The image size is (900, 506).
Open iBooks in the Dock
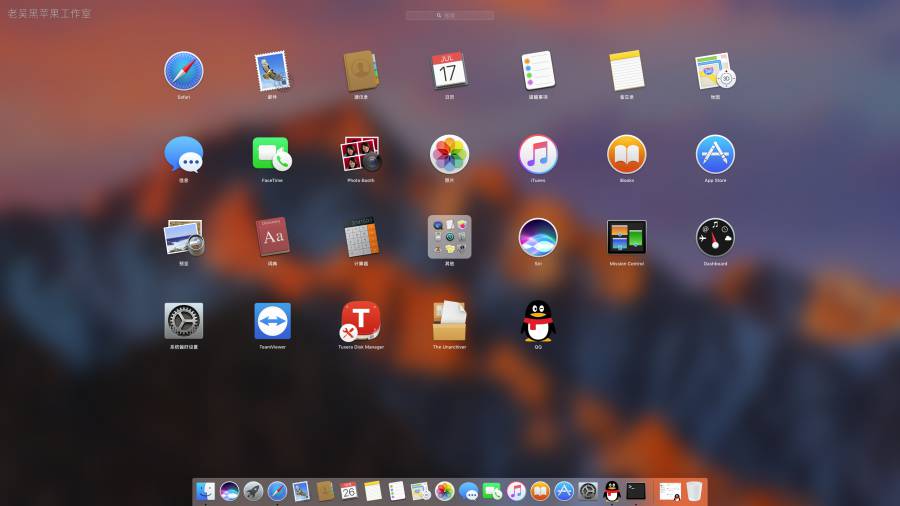pyautogui.click(x=540, y=491)
